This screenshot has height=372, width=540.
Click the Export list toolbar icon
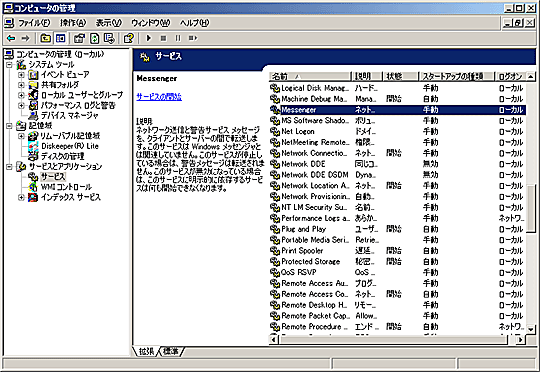(x=110, y=38)
